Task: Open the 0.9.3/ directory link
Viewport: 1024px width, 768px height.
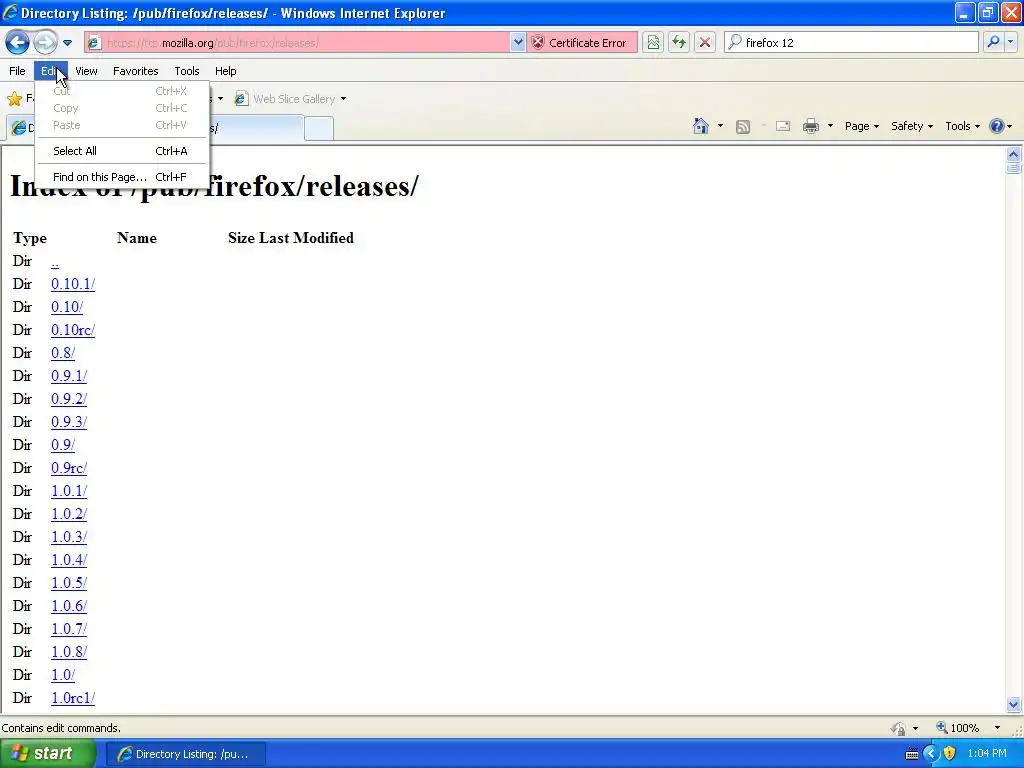Action: 69,422
